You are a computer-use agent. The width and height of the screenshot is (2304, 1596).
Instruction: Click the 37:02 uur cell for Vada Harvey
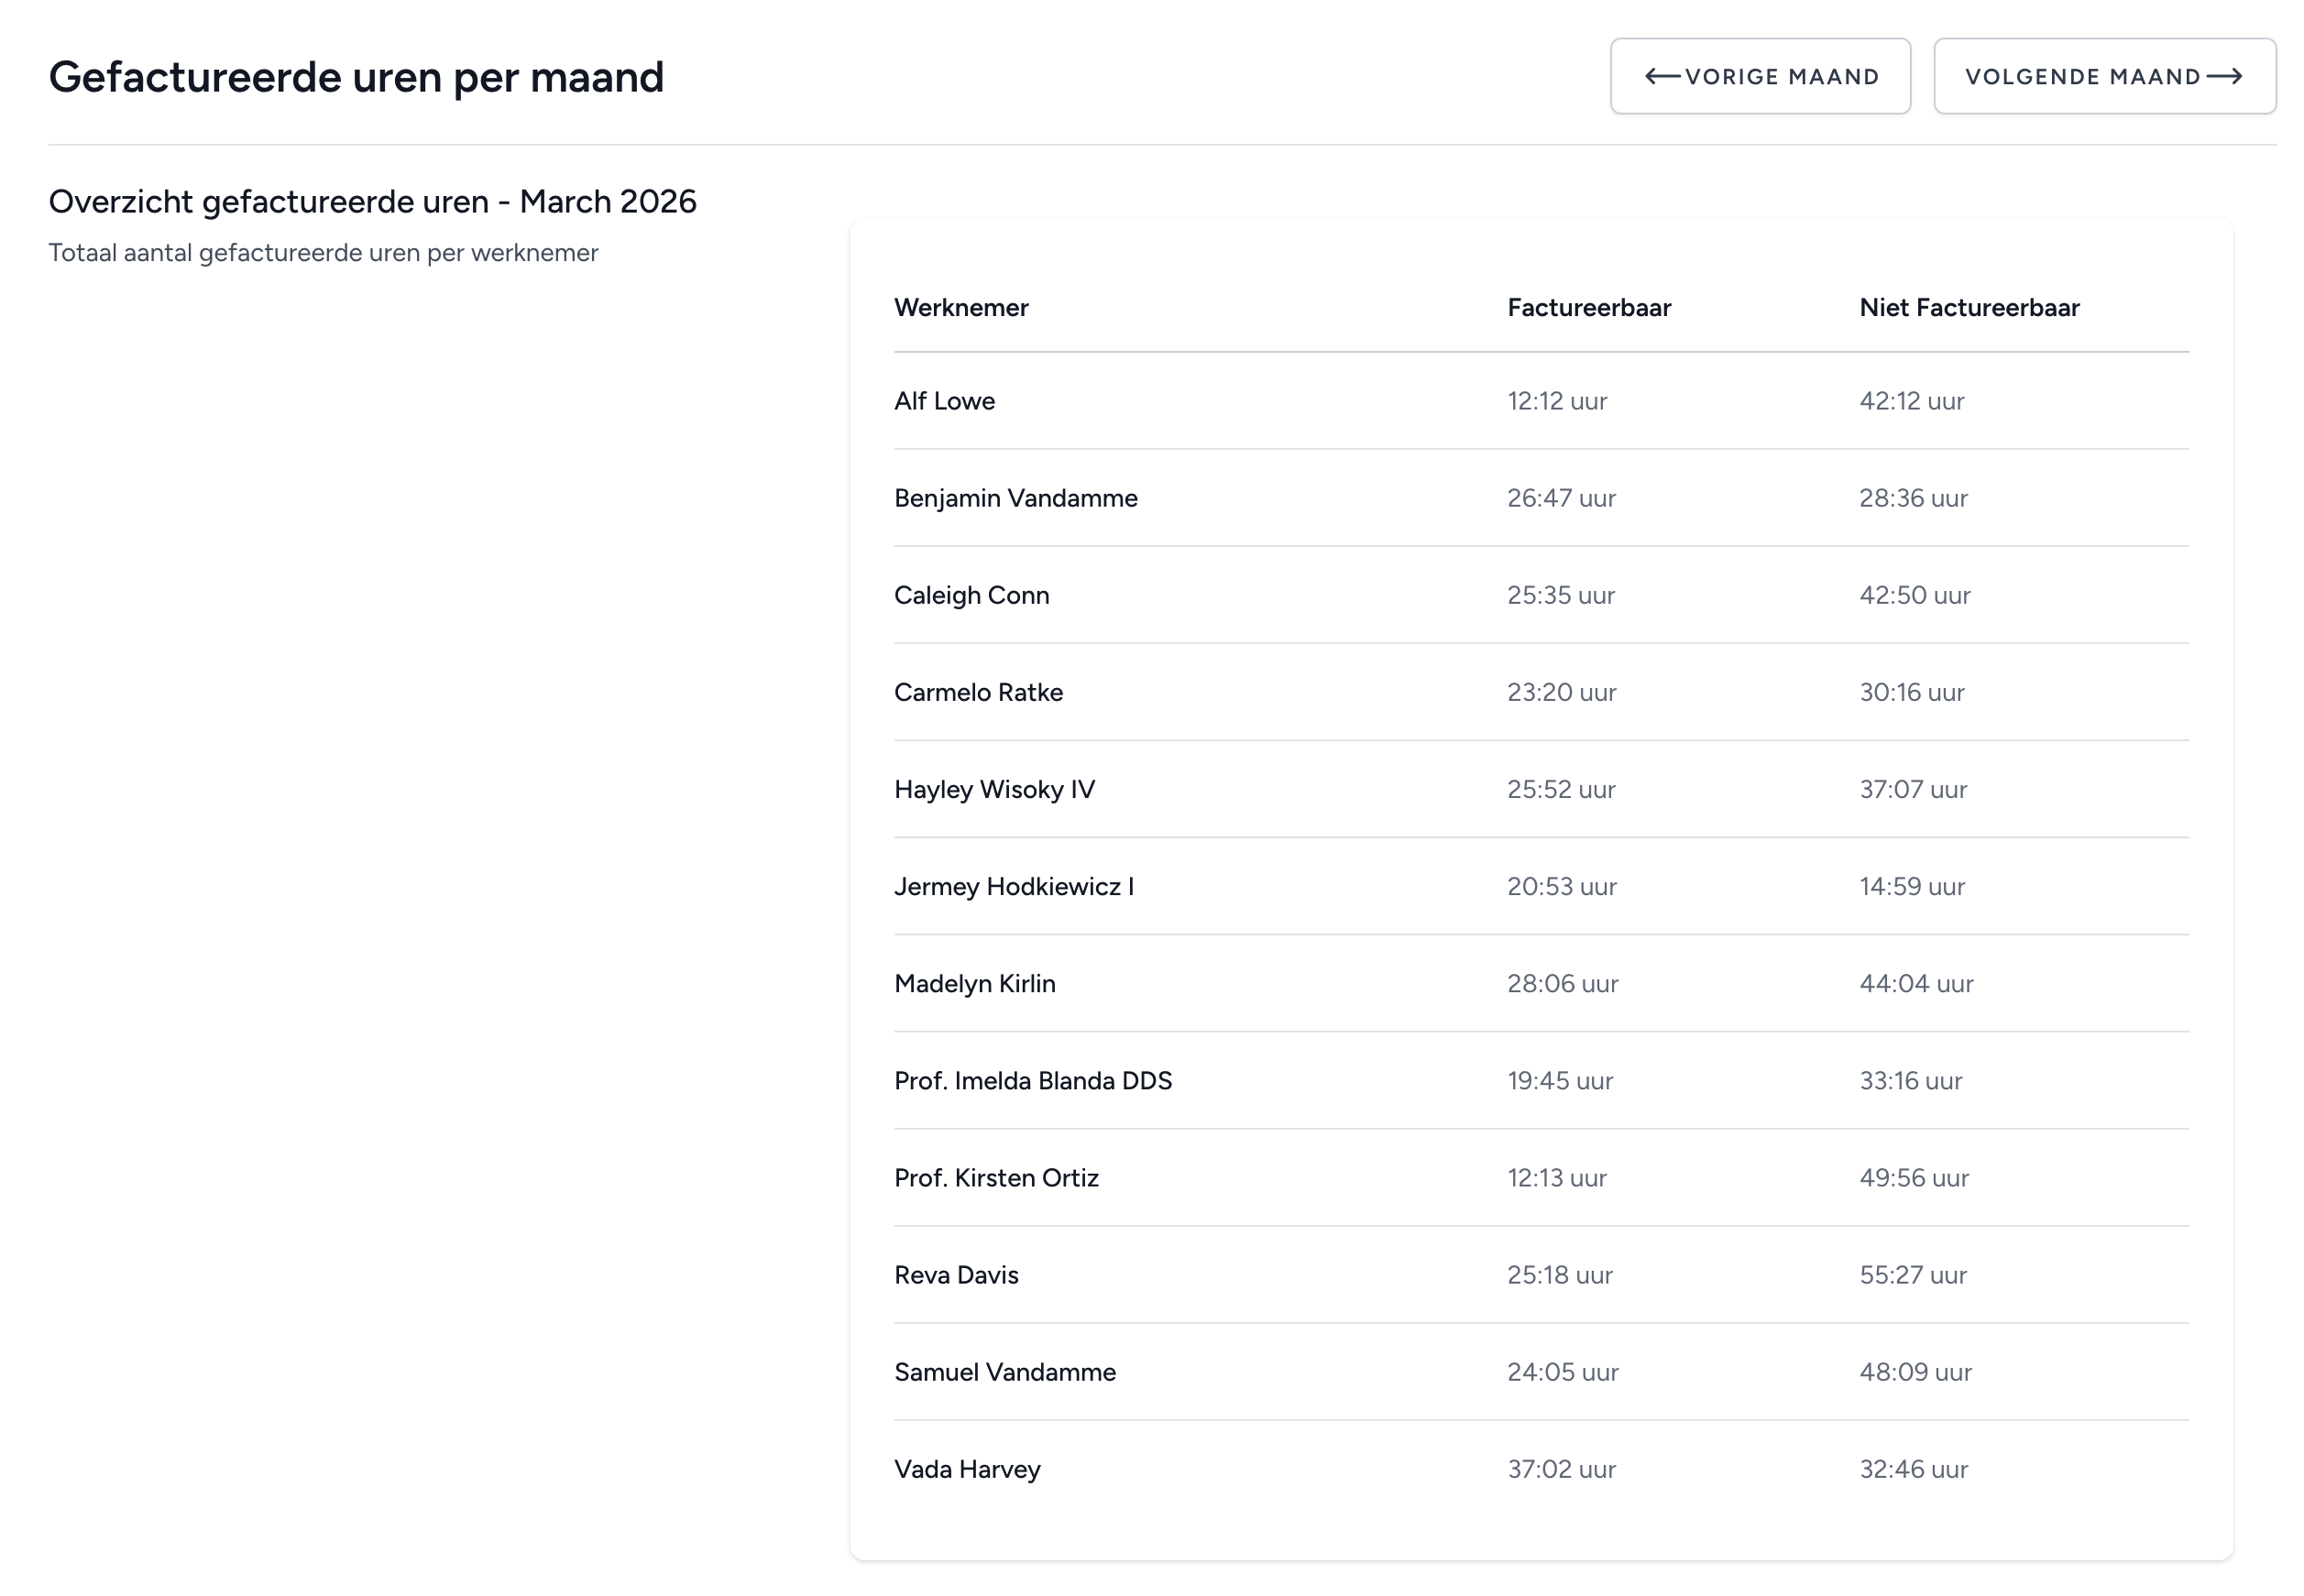click(x=1561, y=1469)
